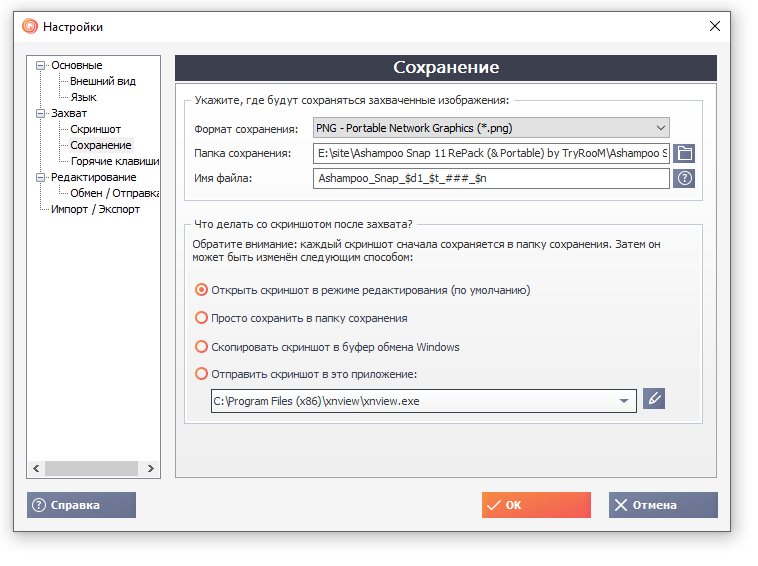Click the file name input field
Screen dimensions: 758x566
pos(490,178)
